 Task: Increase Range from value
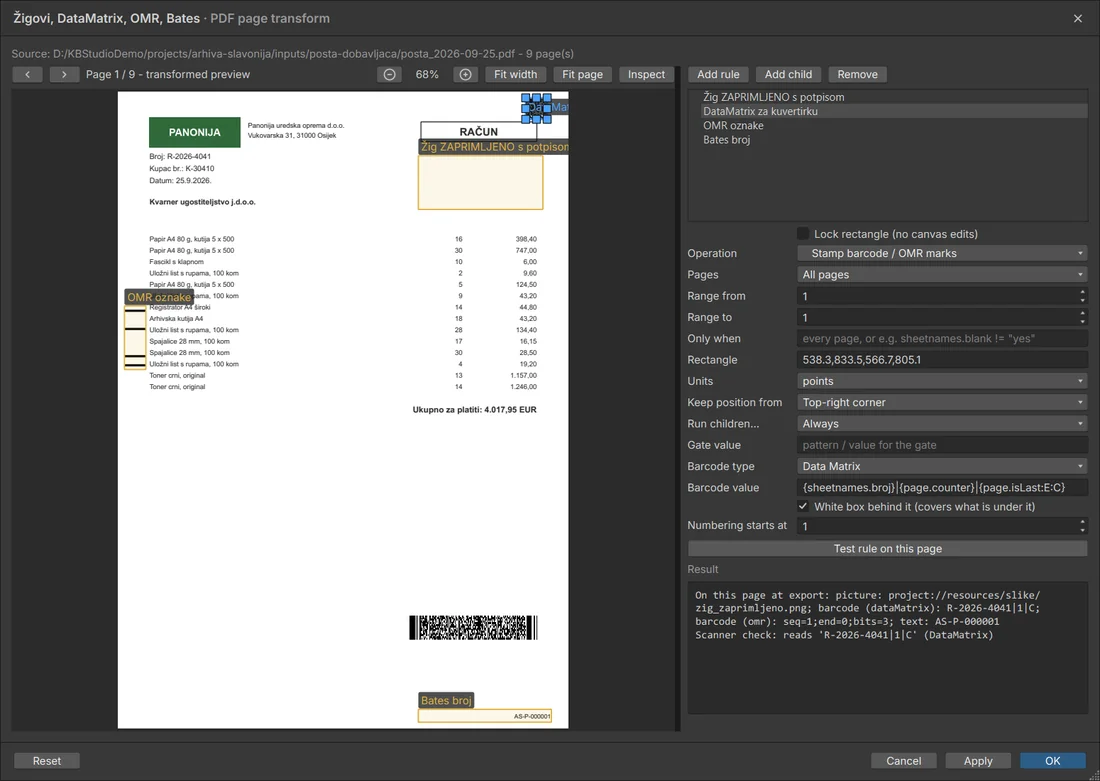(1082, 292)
